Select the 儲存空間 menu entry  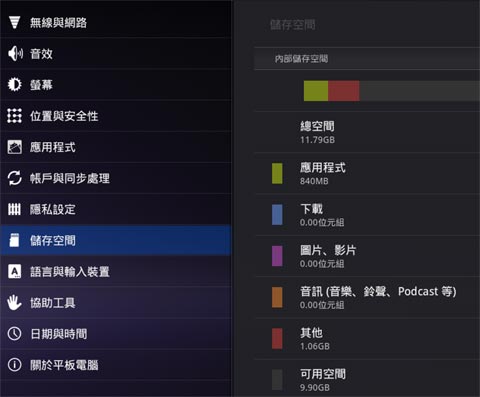(x=116, y=240)
